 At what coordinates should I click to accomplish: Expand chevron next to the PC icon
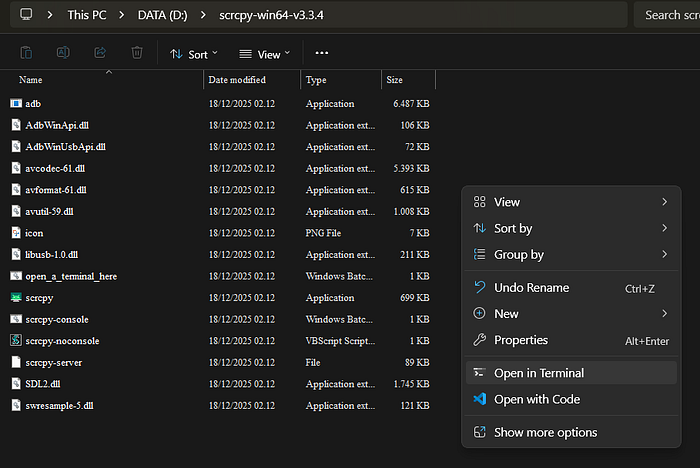50,15
